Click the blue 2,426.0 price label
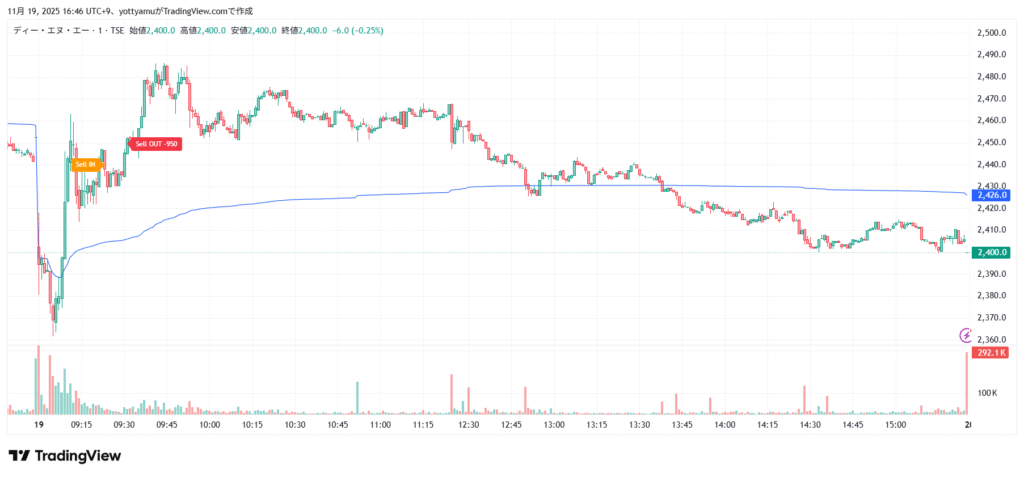Screen dimensions: 1024x477 (x=994, y=195)
